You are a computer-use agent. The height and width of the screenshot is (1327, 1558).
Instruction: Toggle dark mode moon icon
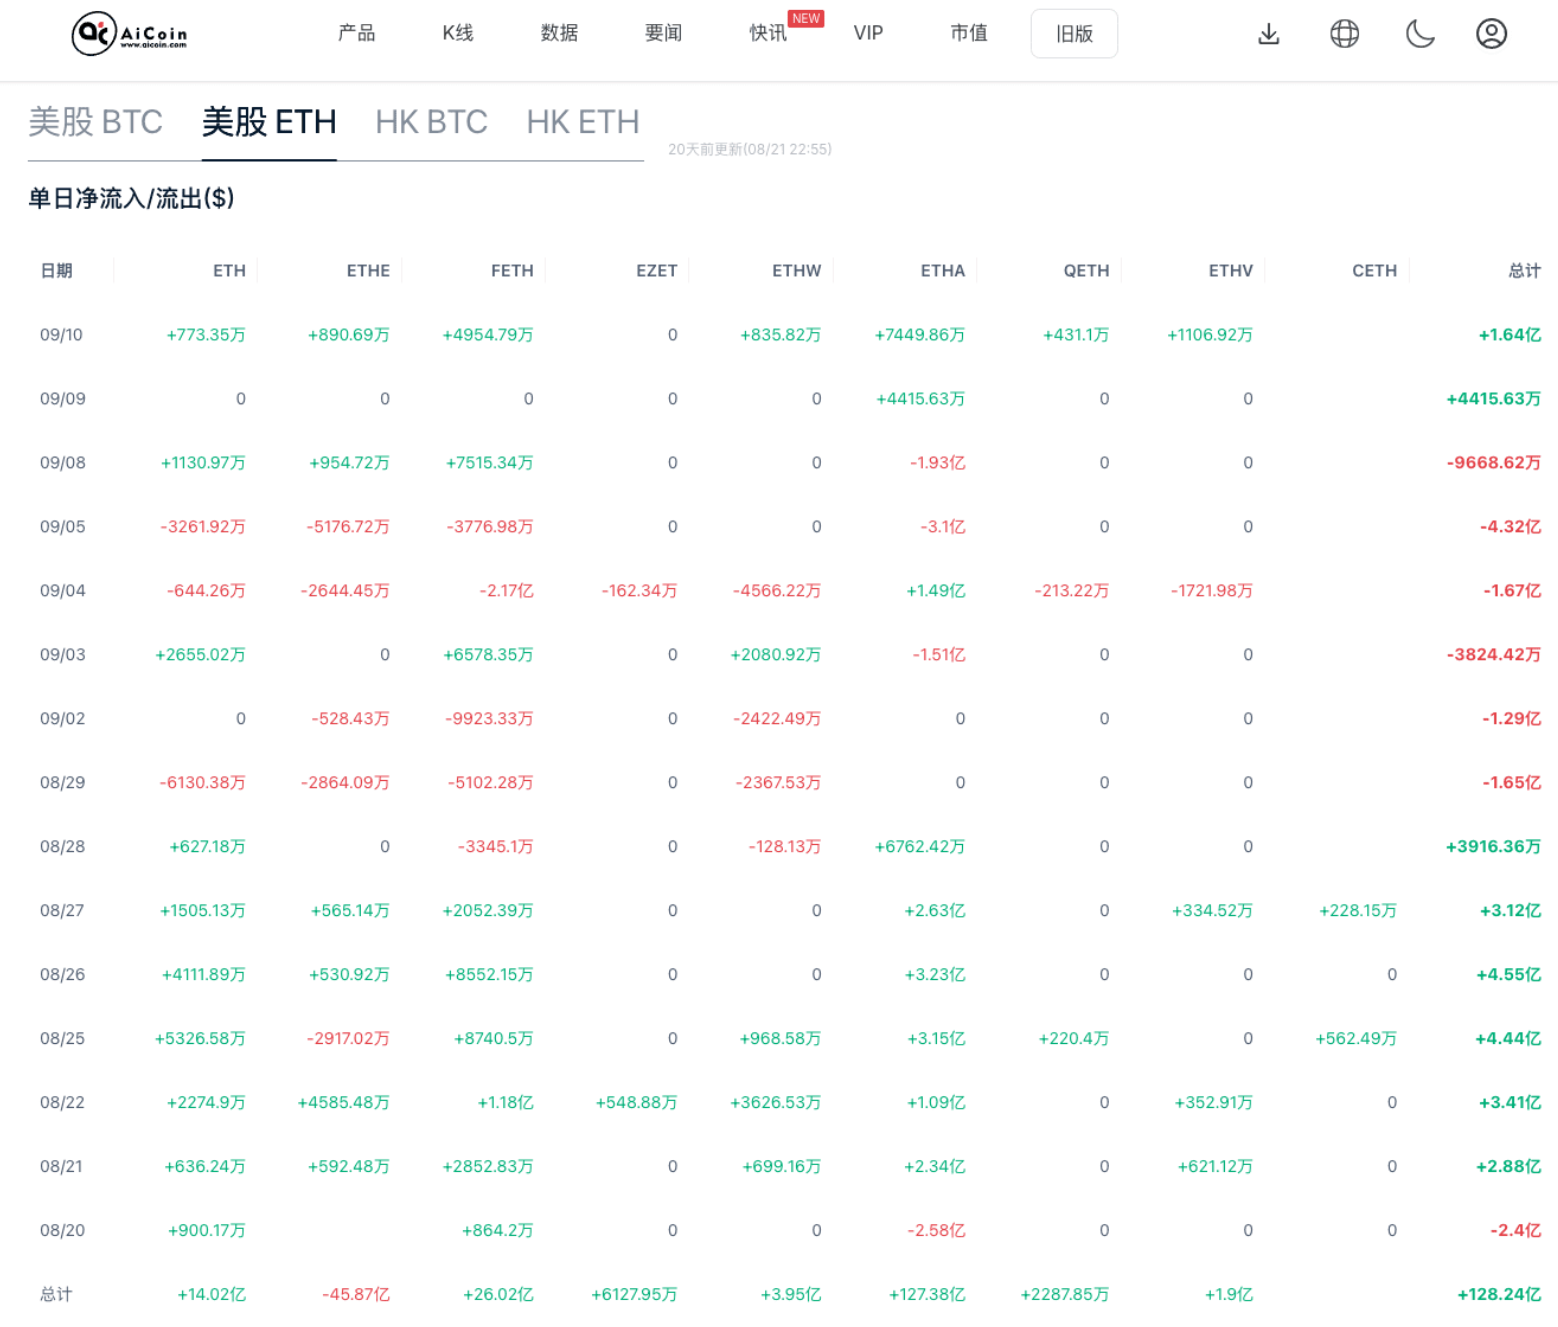point(1420,34)
